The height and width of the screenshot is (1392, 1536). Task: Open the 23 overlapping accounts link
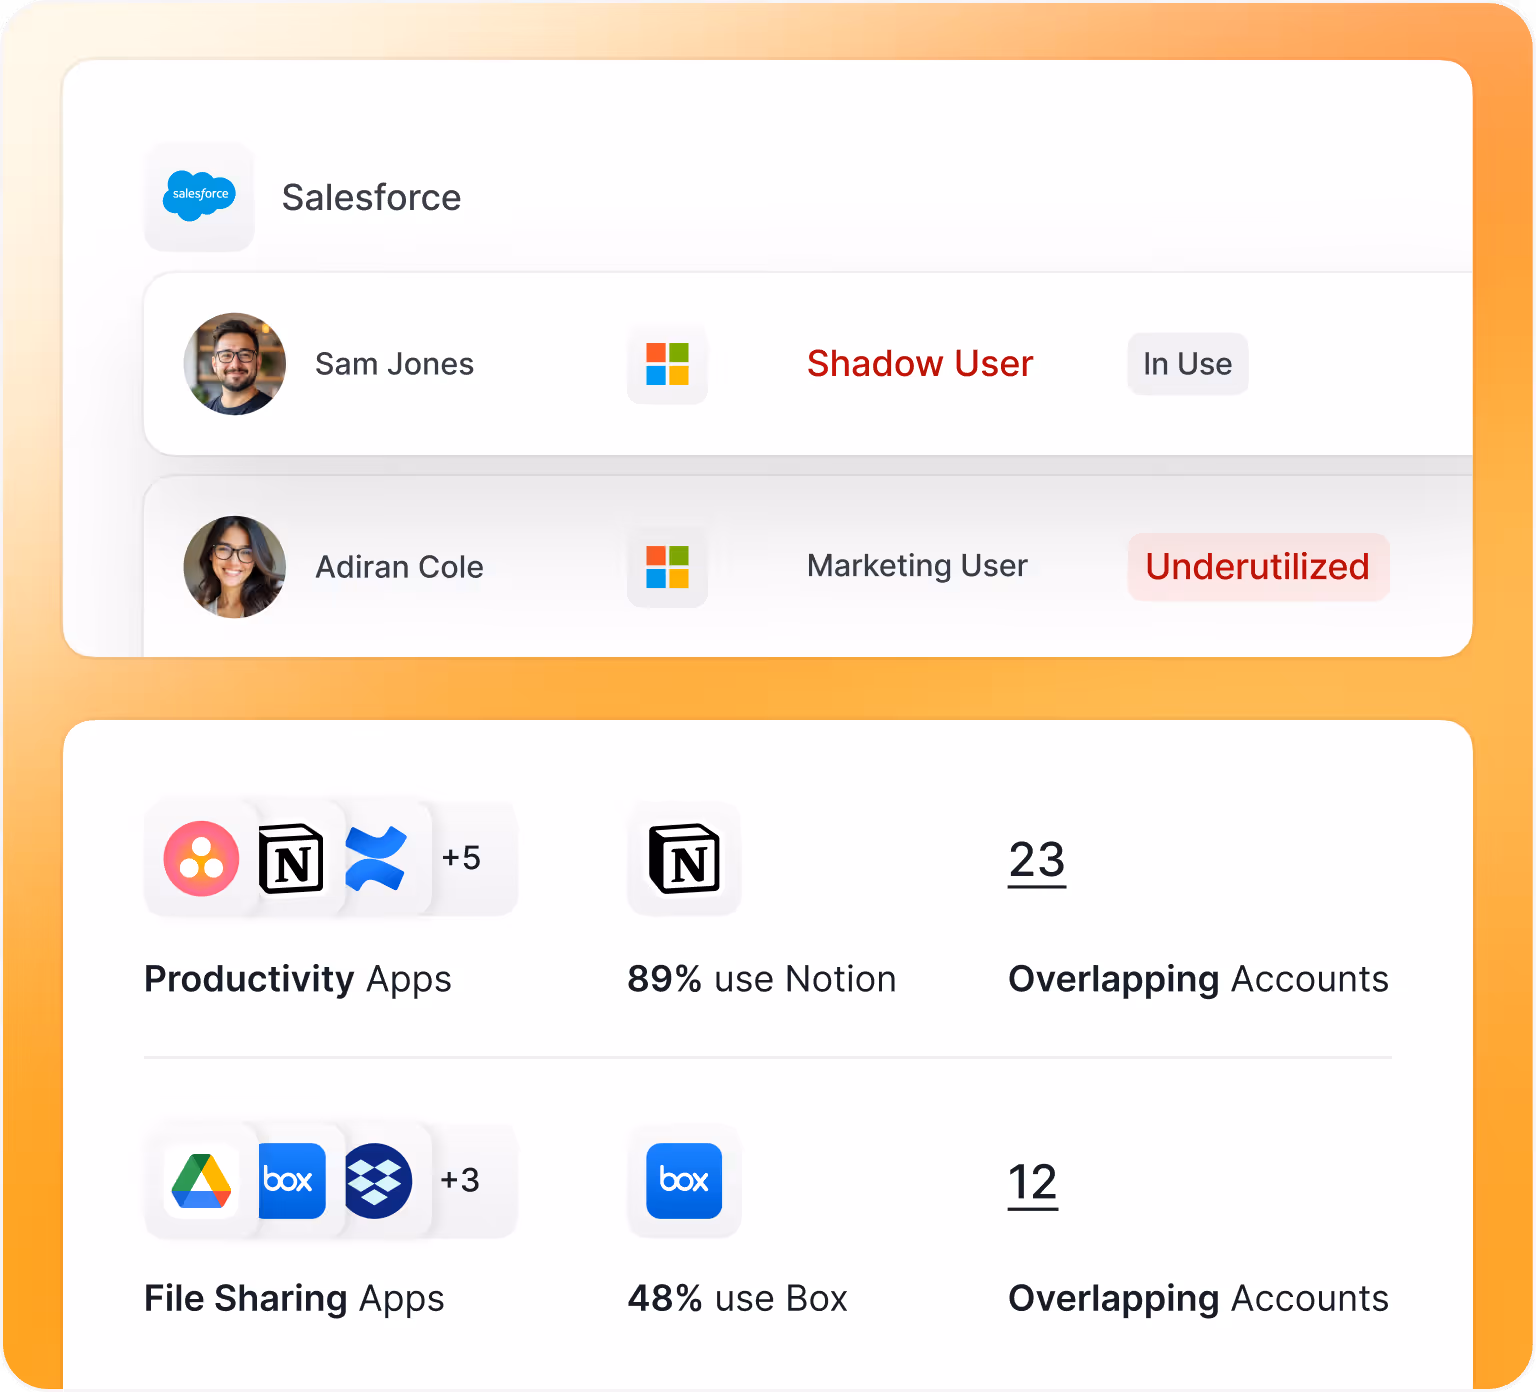[x=1037, y=861]
